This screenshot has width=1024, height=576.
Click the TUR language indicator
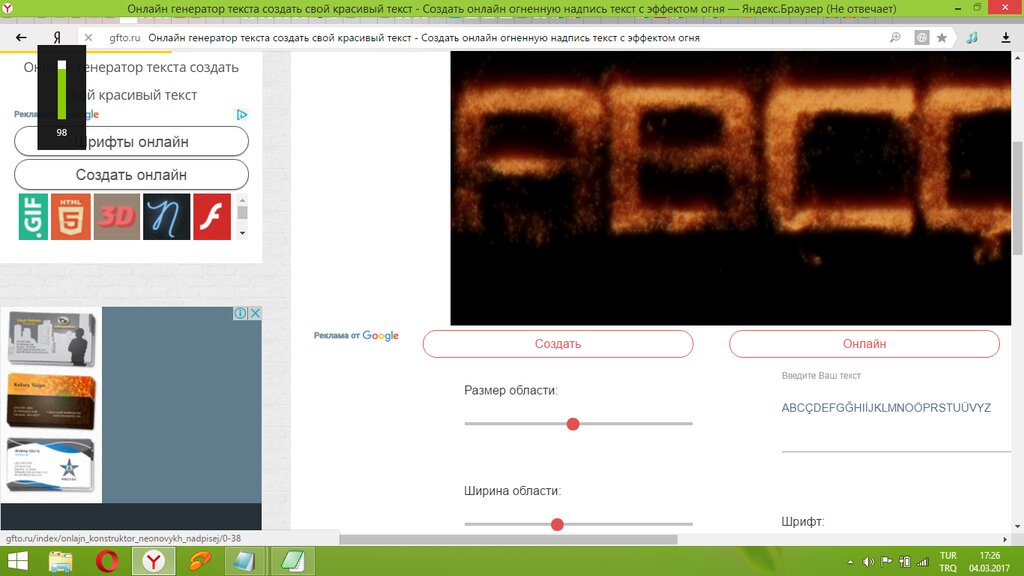coord(948,556)
